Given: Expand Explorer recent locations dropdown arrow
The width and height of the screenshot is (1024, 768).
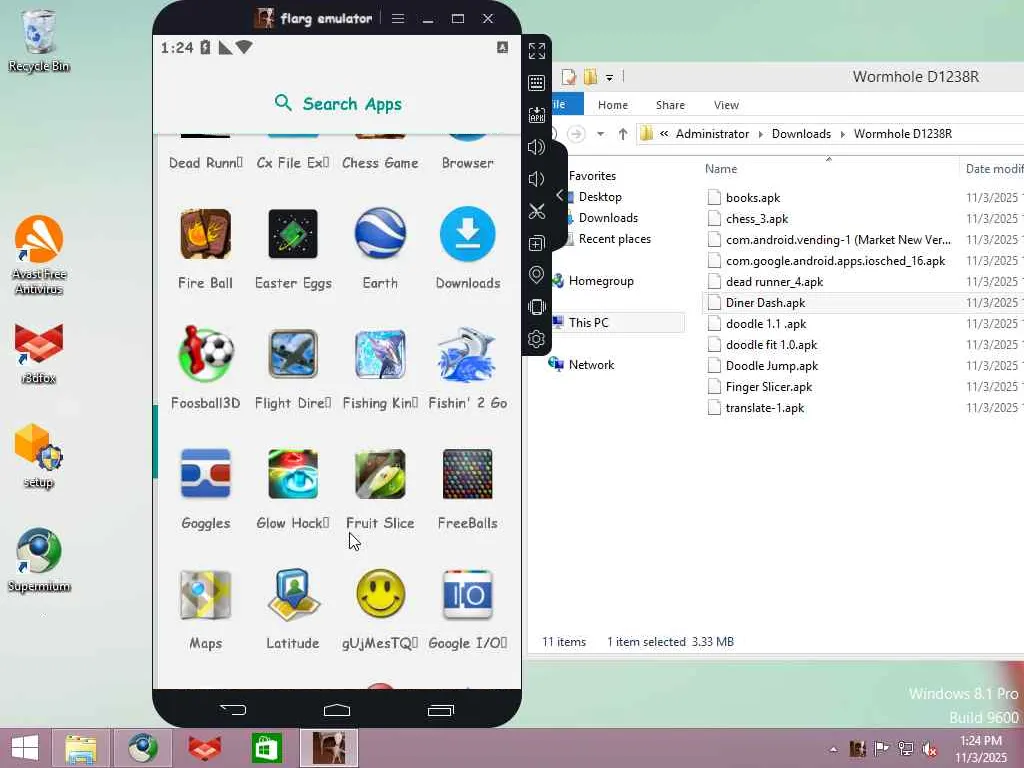Looking at the screenshot, I should [x=600, y=134].
